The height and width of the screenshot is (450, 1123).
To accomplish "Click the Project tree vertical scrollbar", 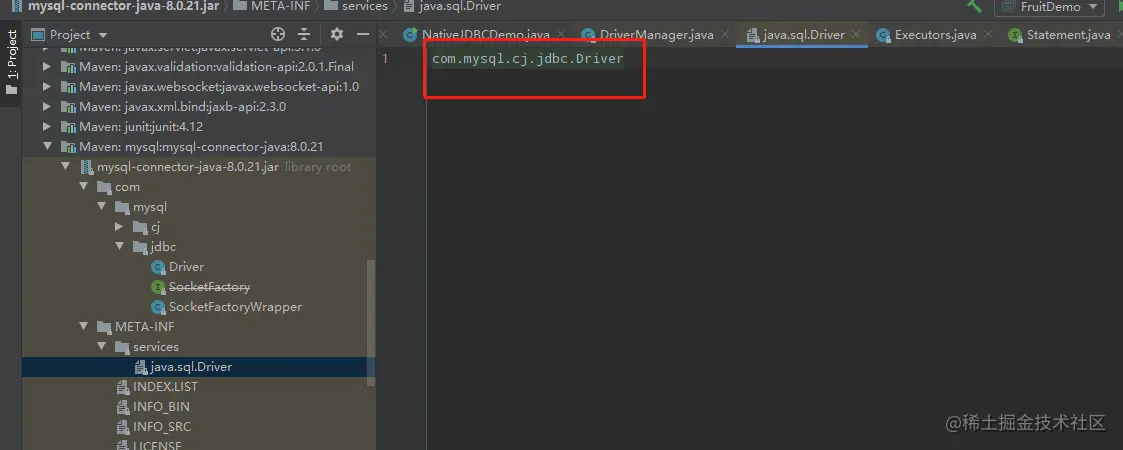I will coord(370,322).
